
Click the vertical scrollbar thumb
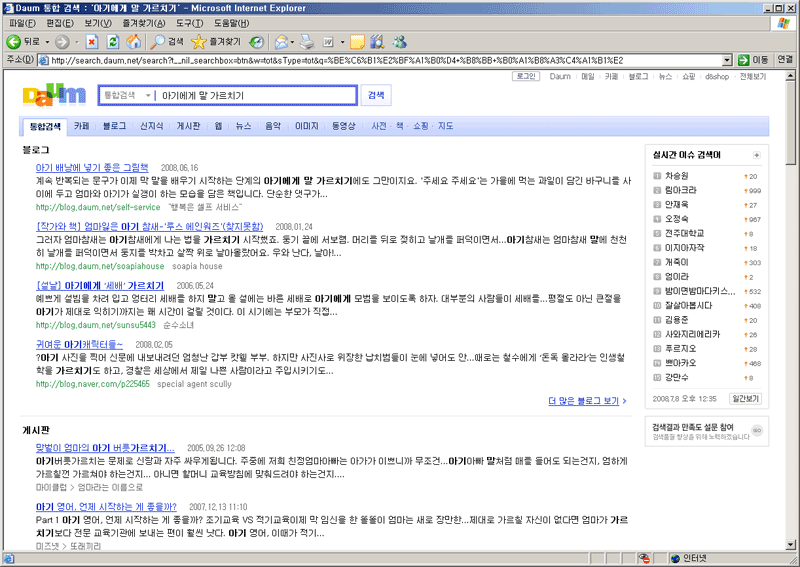(x=790, y=122)
